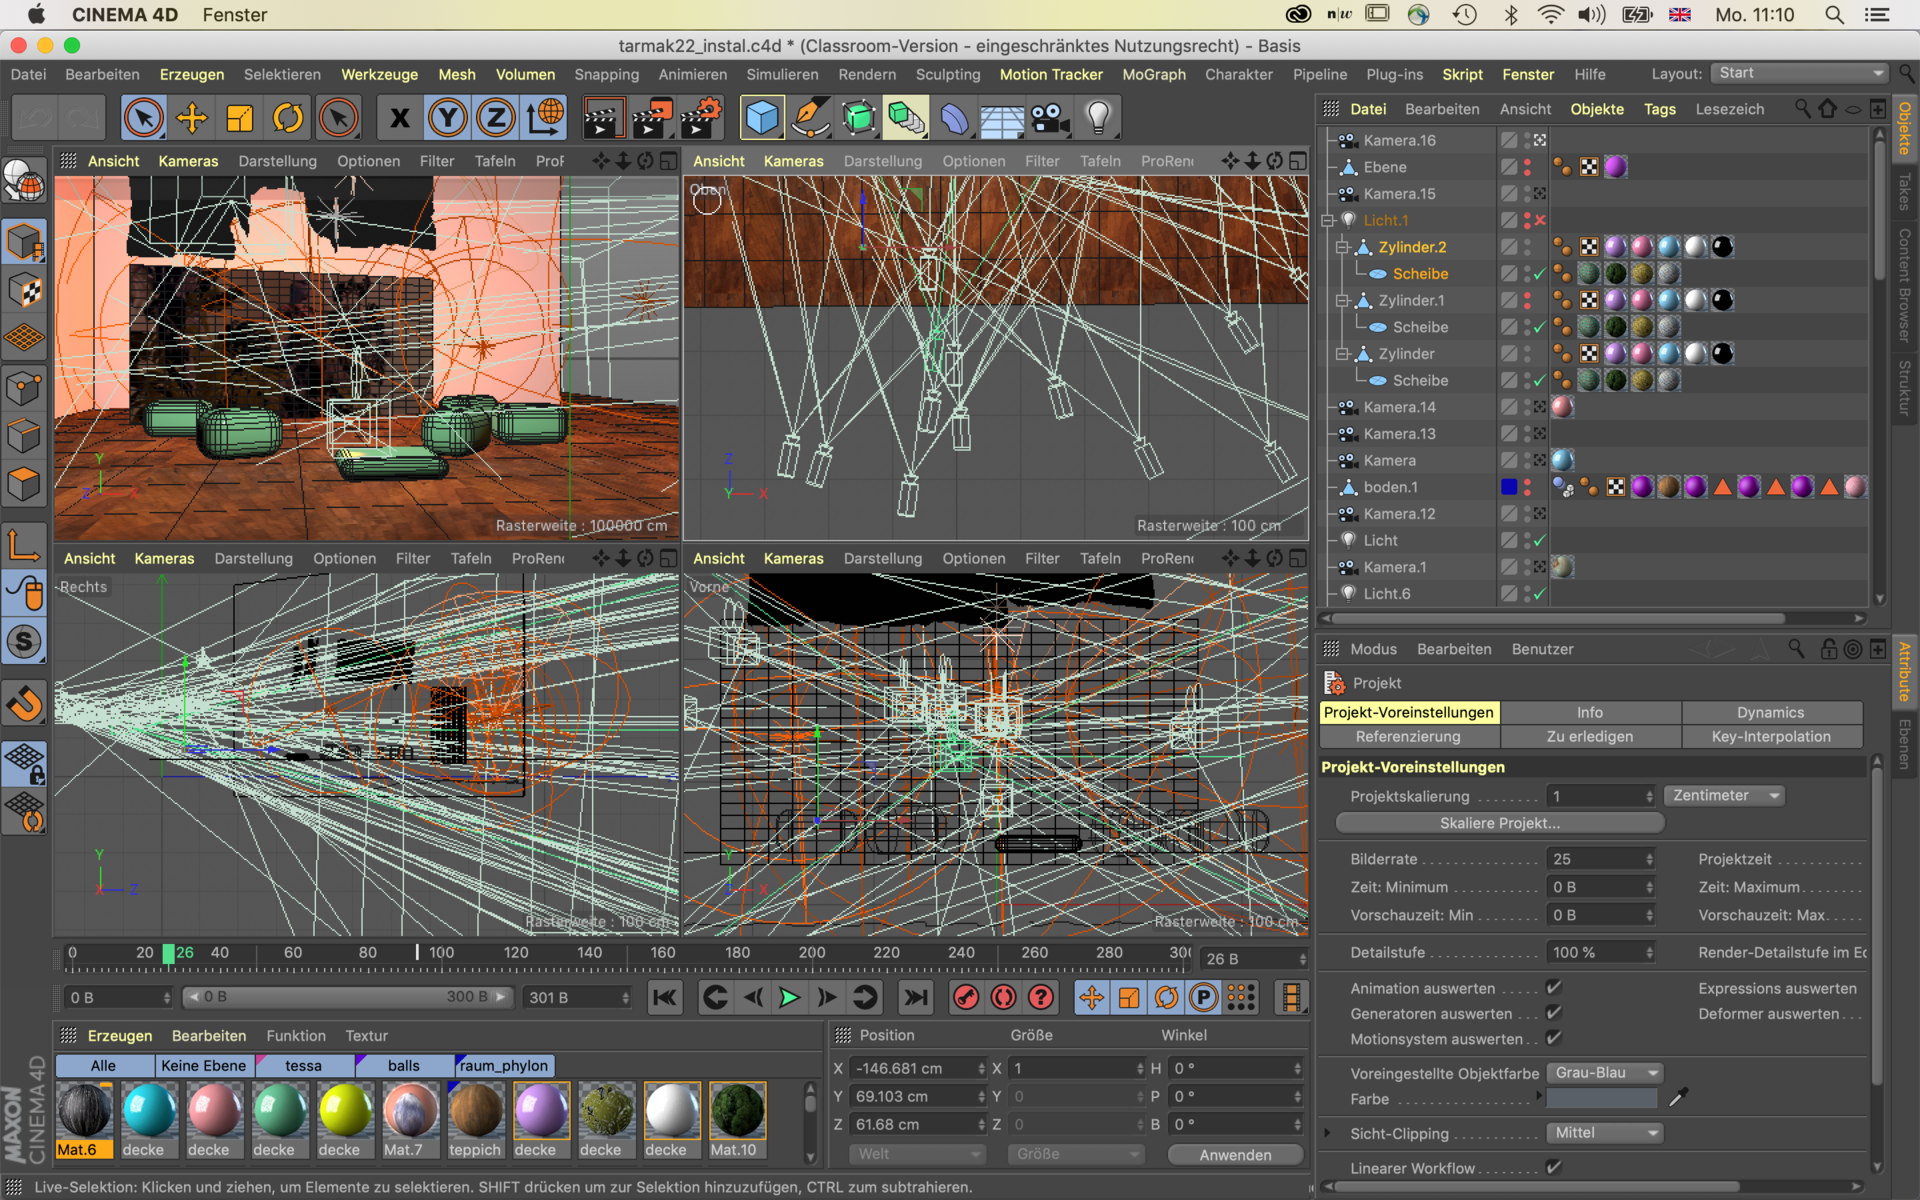Add a camera object from toolbar
1920x1200 pixels.
pos(1050,118)
